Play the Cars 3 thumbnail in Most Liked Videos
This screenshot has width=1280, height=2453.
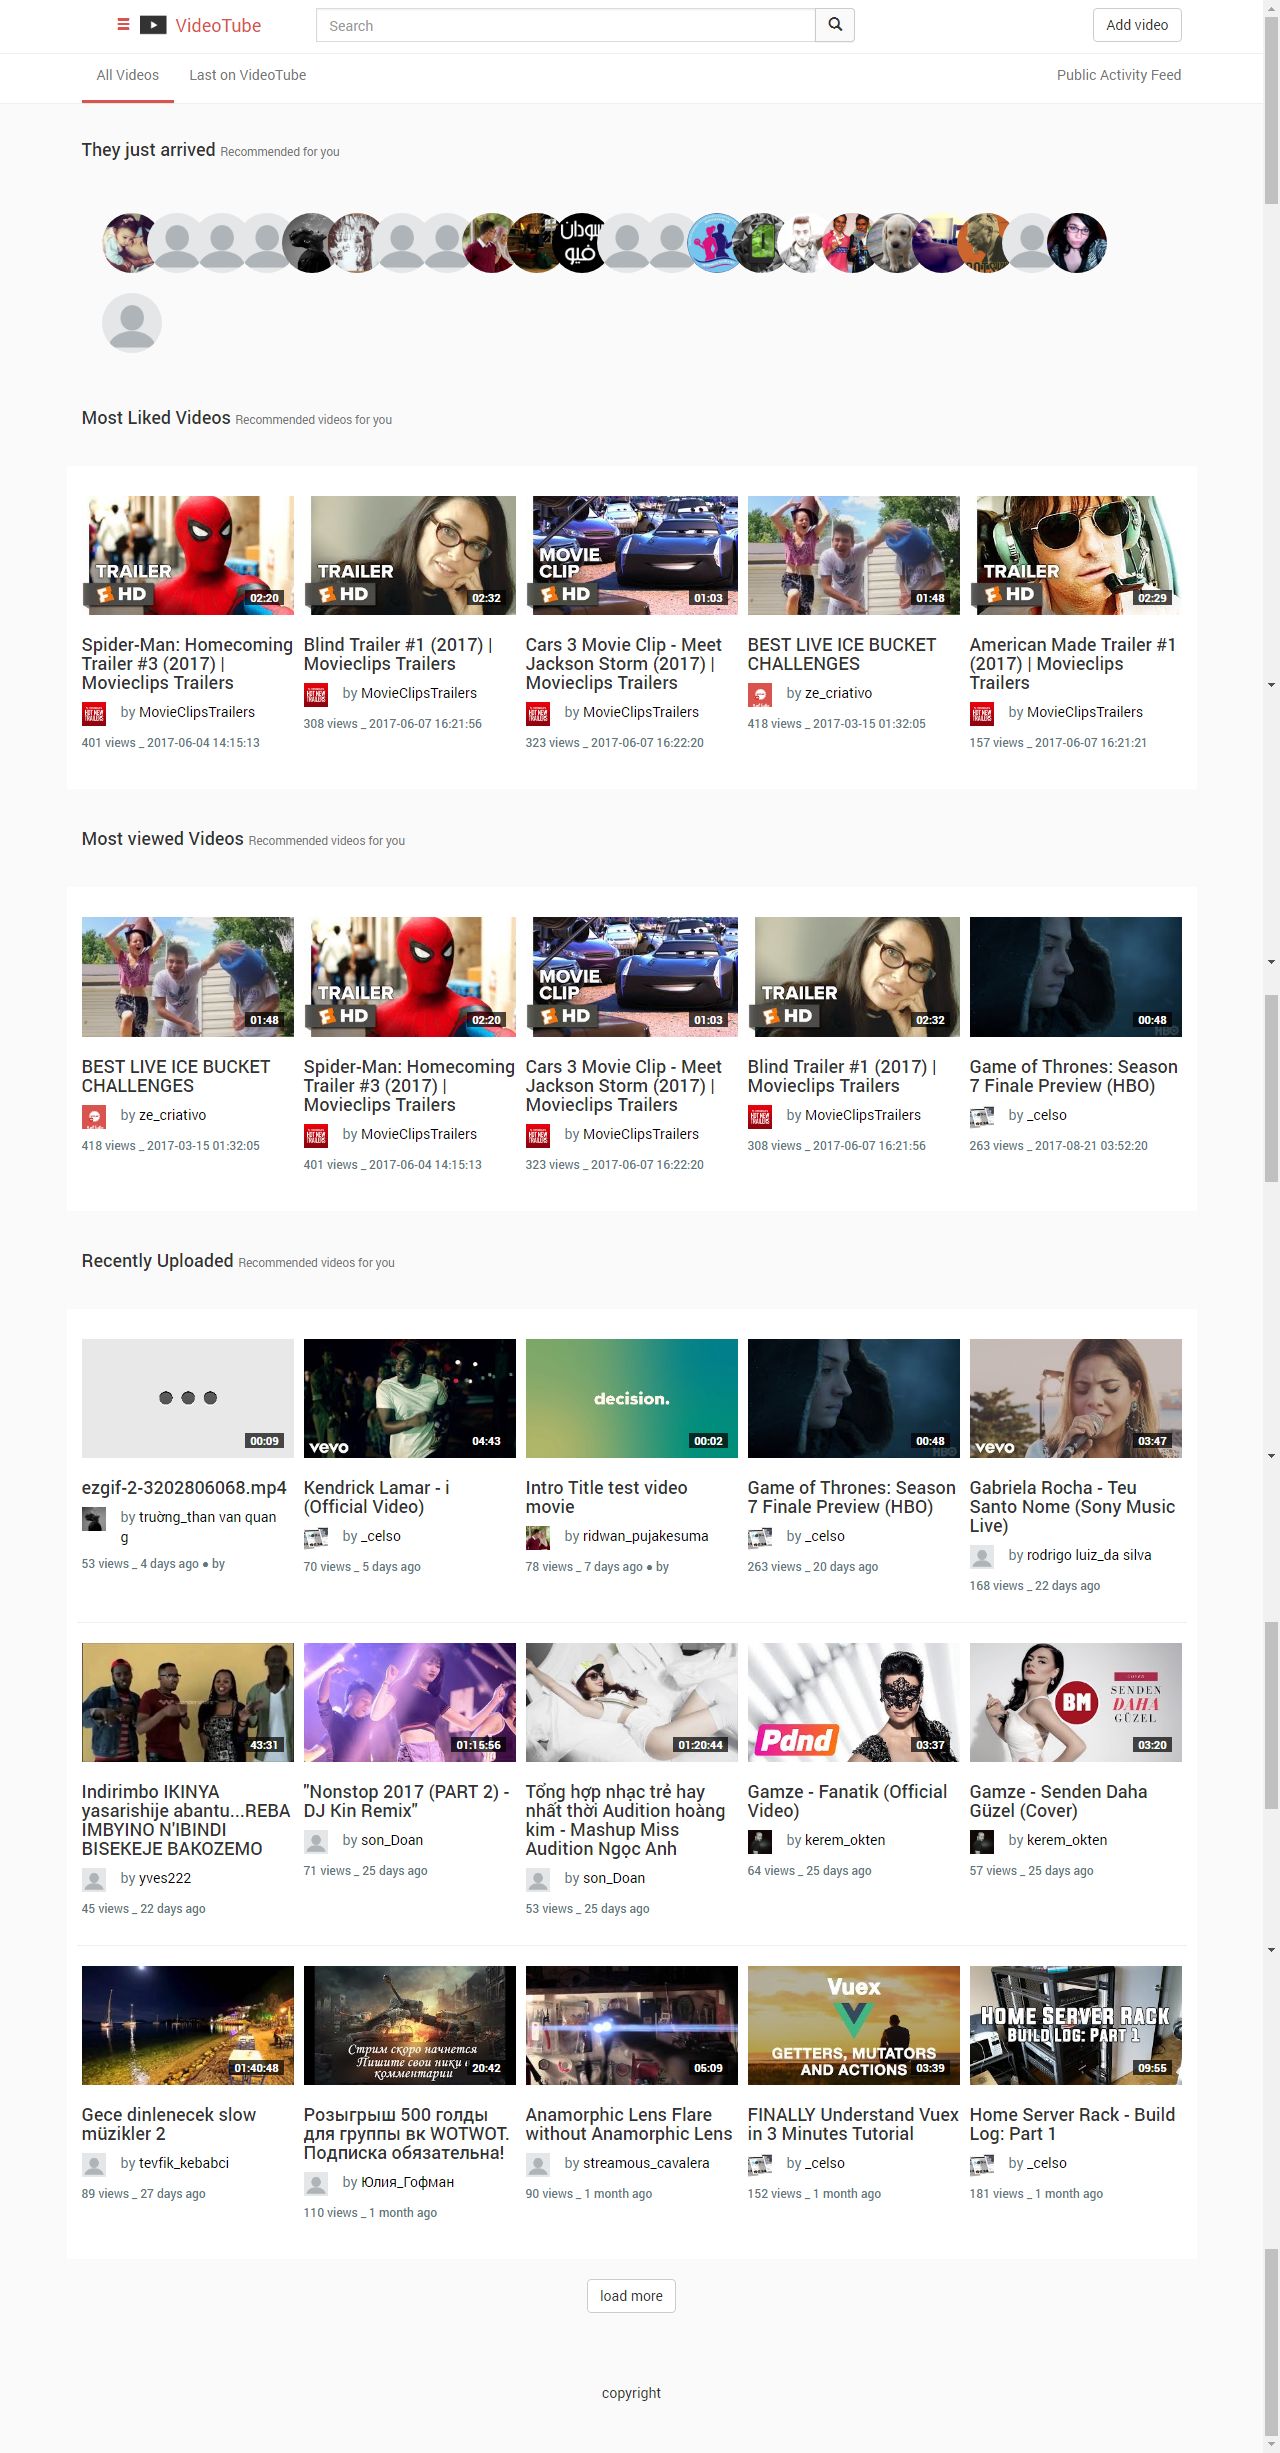click(x=632, y=555)
